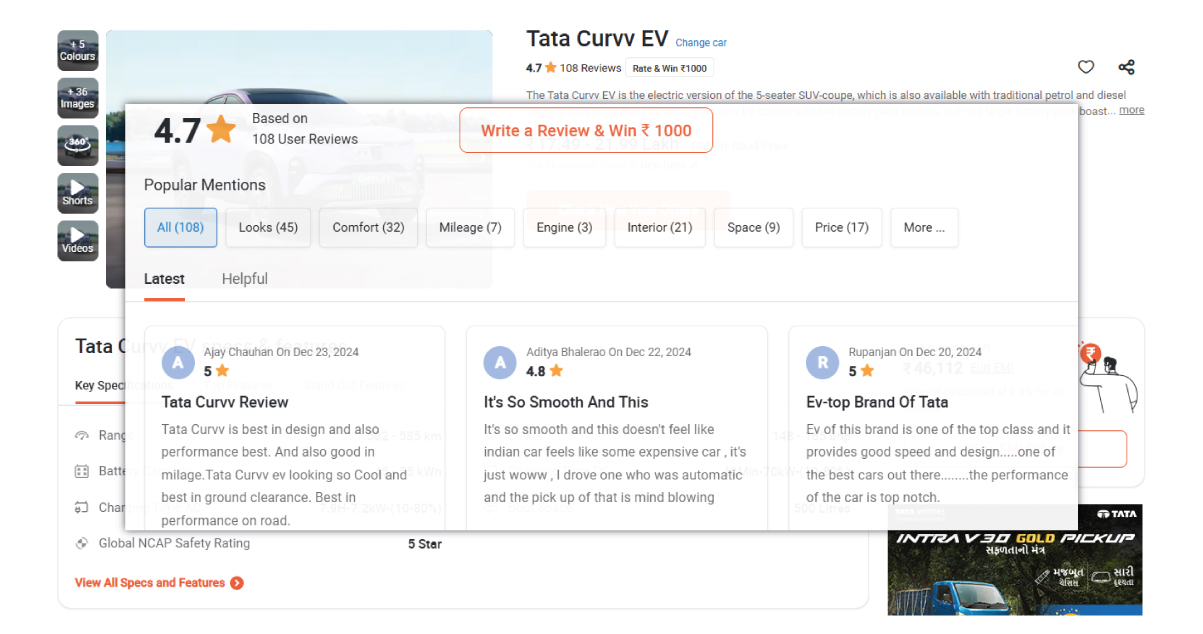Select the All (108) mention filter
Viewport: 1203px width, 634px height.
tap(181, 227)
